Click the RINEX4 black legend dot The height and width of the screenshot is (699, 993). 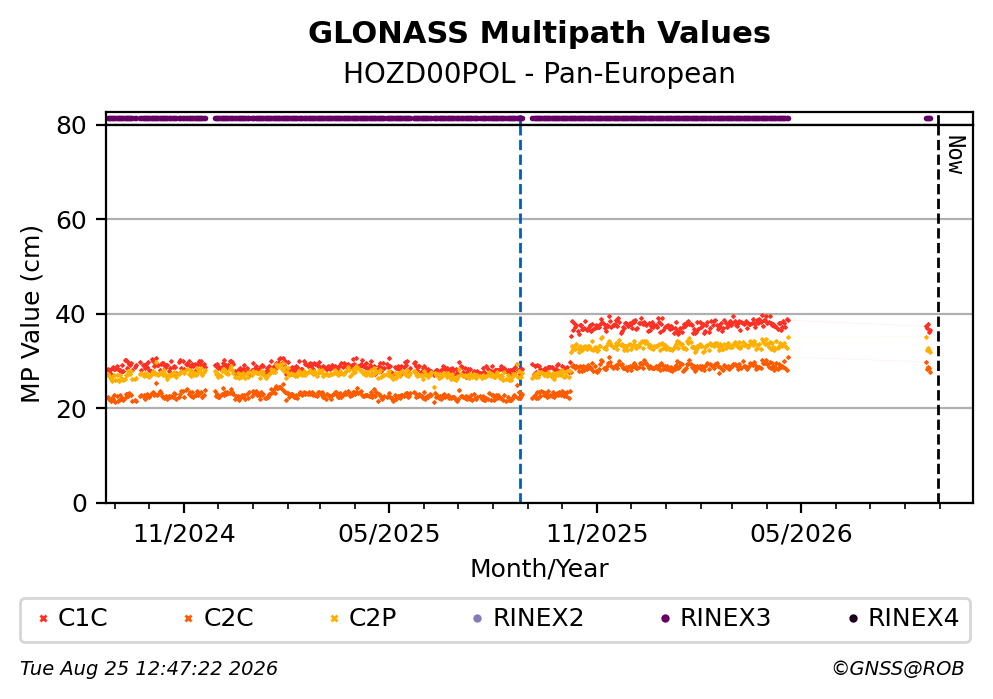853,619
